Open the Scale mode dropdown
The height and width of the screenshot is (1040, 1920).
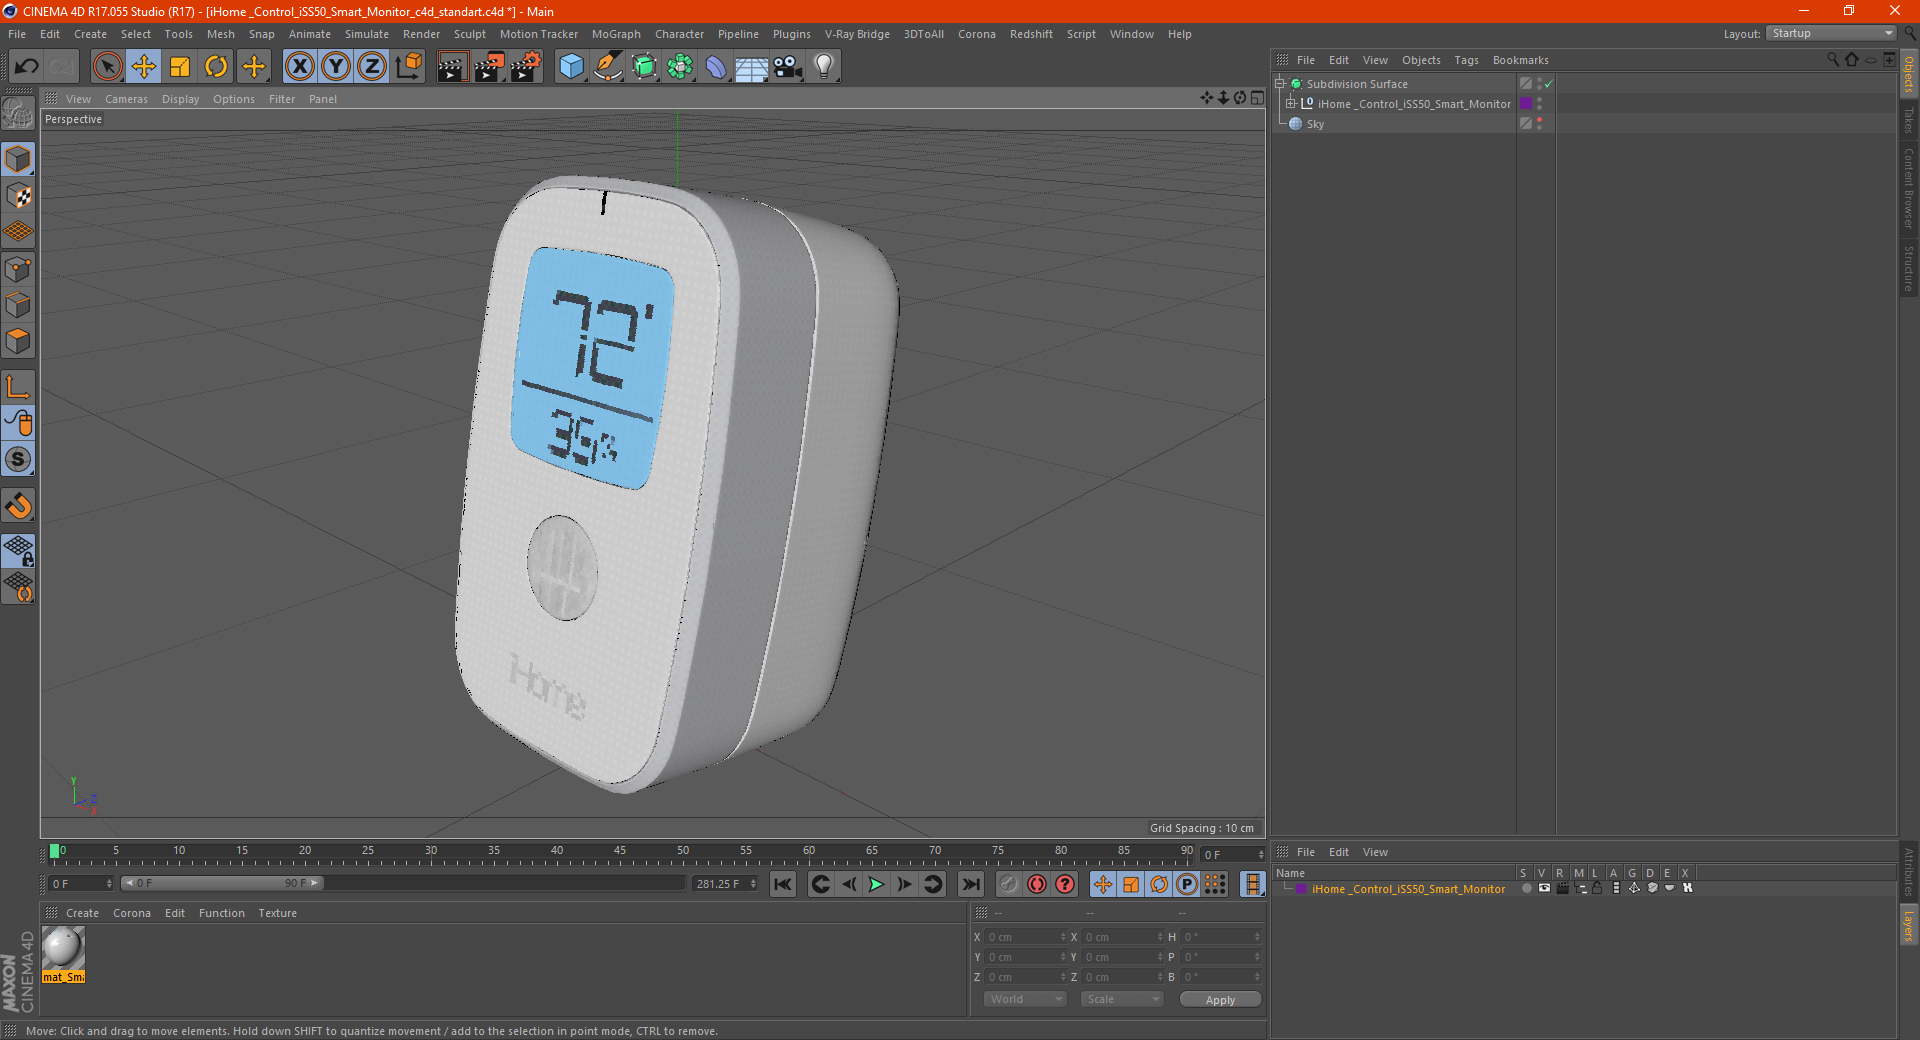point(1122,999)
